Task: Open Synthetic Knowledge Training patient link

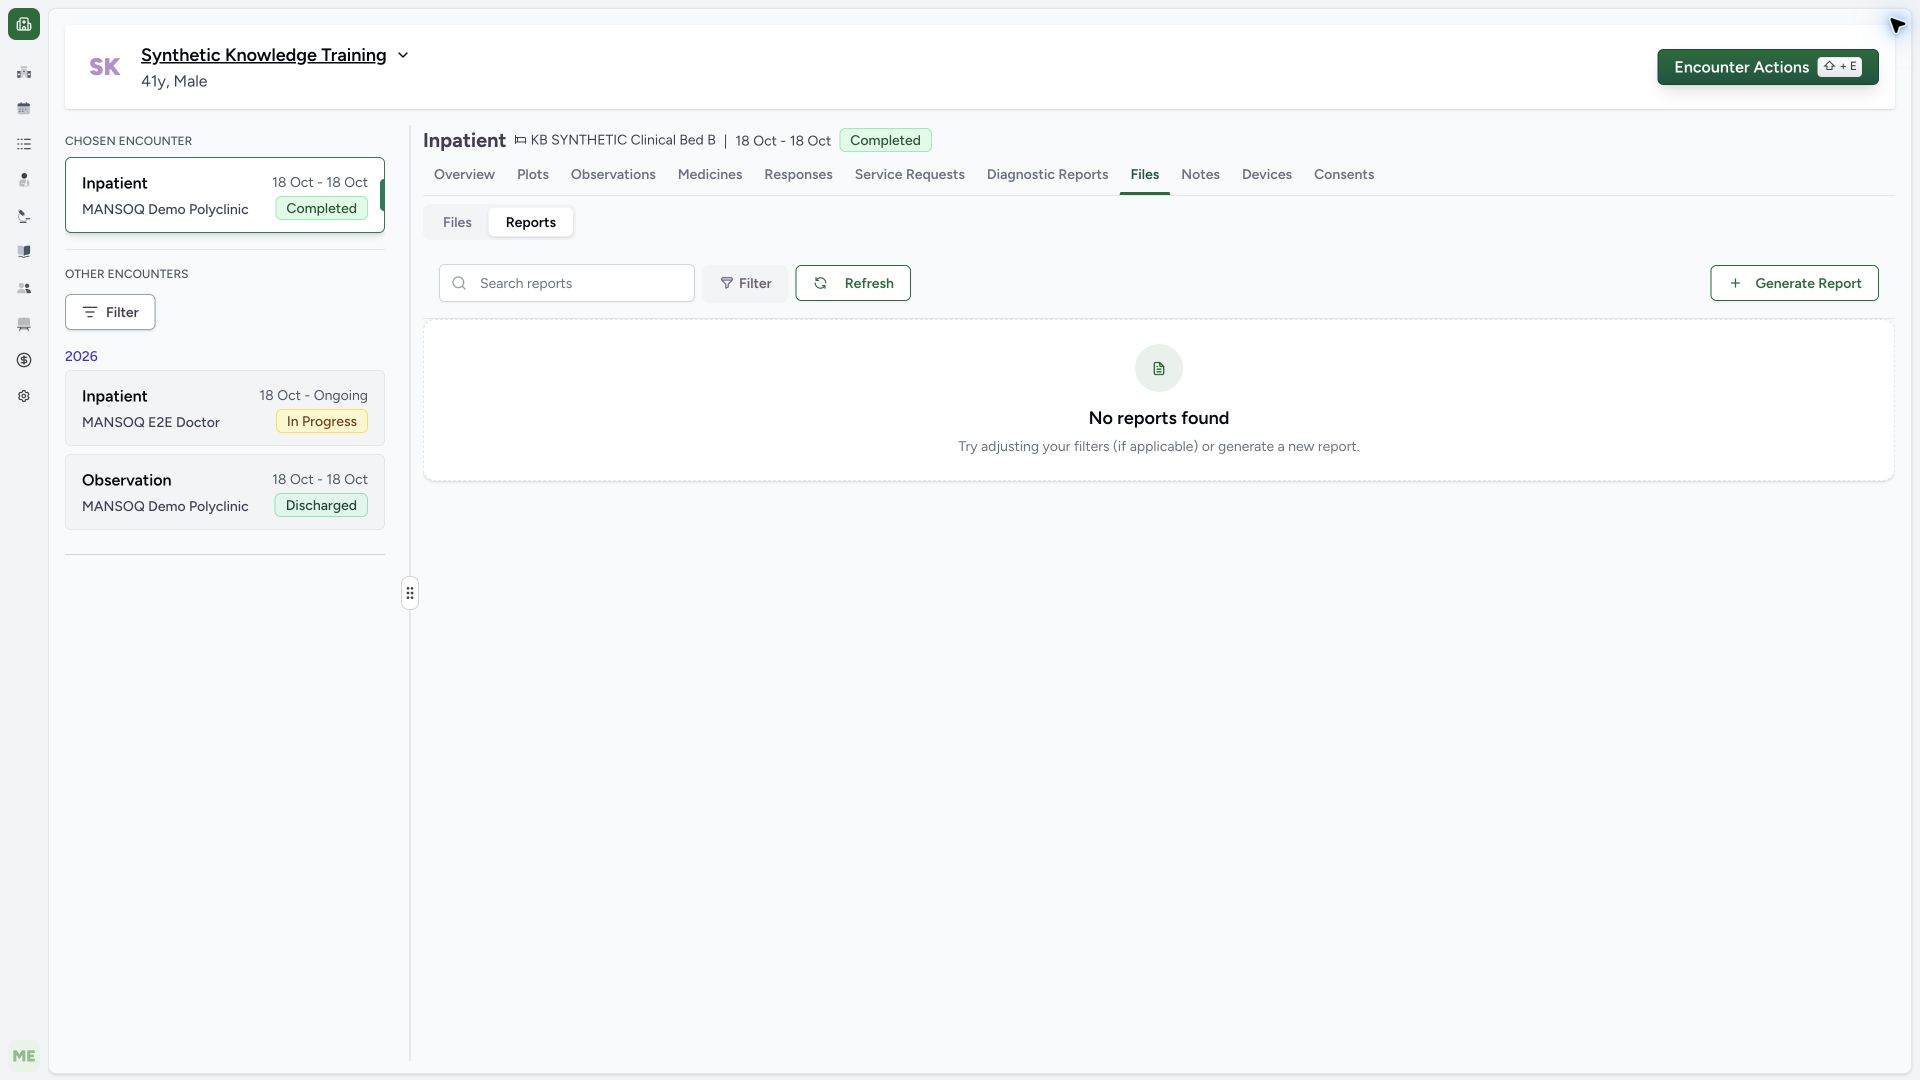Action: [263, 55]
